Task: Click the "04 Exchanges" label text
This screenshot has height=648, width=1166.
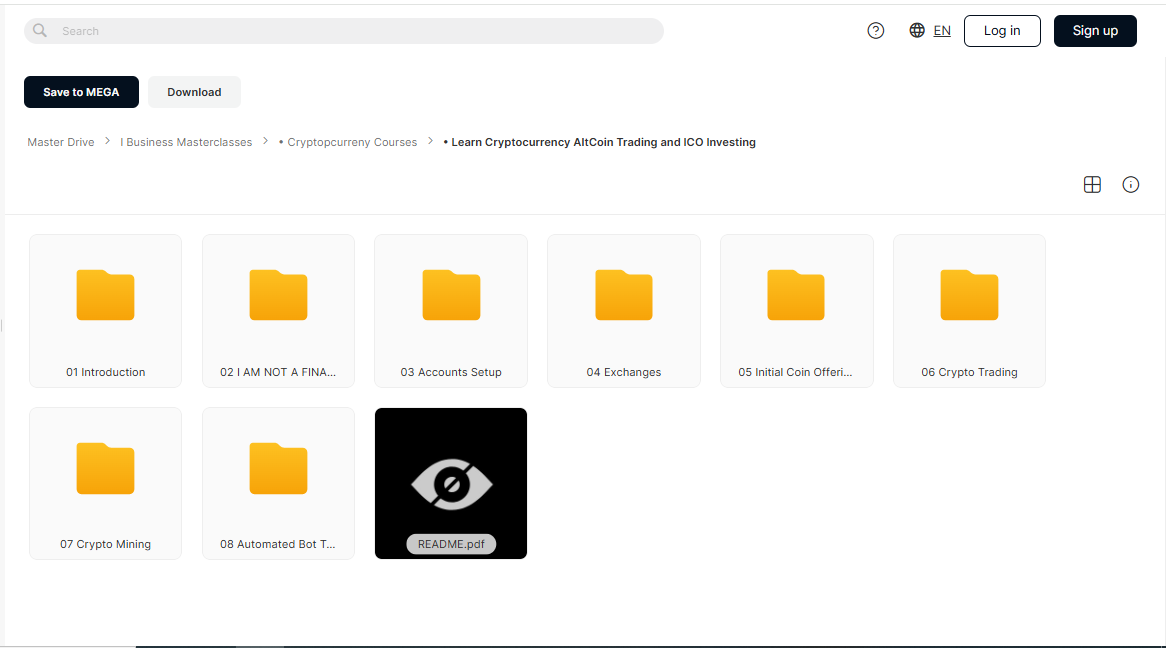Action: pos(624,372)
